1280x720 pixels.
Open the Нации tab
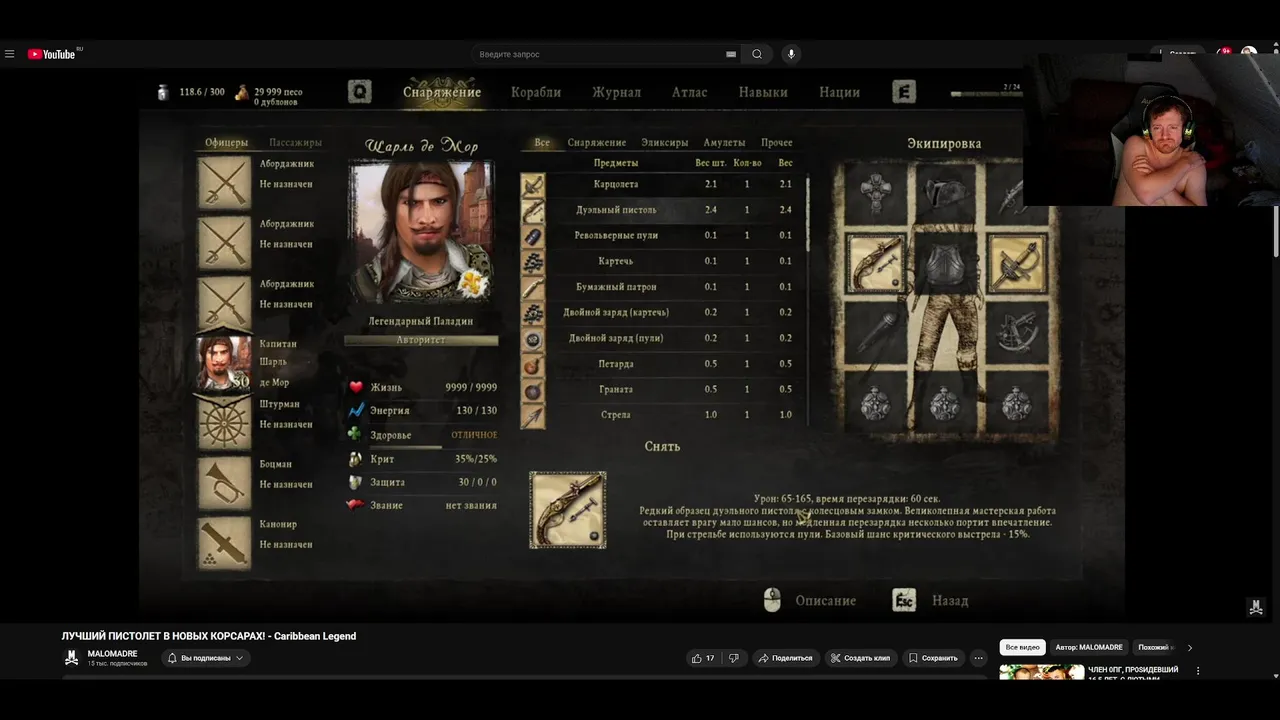(839, 92)
